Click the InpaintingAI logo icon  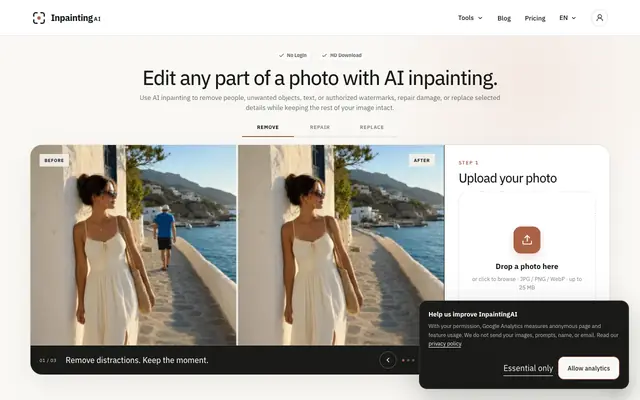(39, 18)
